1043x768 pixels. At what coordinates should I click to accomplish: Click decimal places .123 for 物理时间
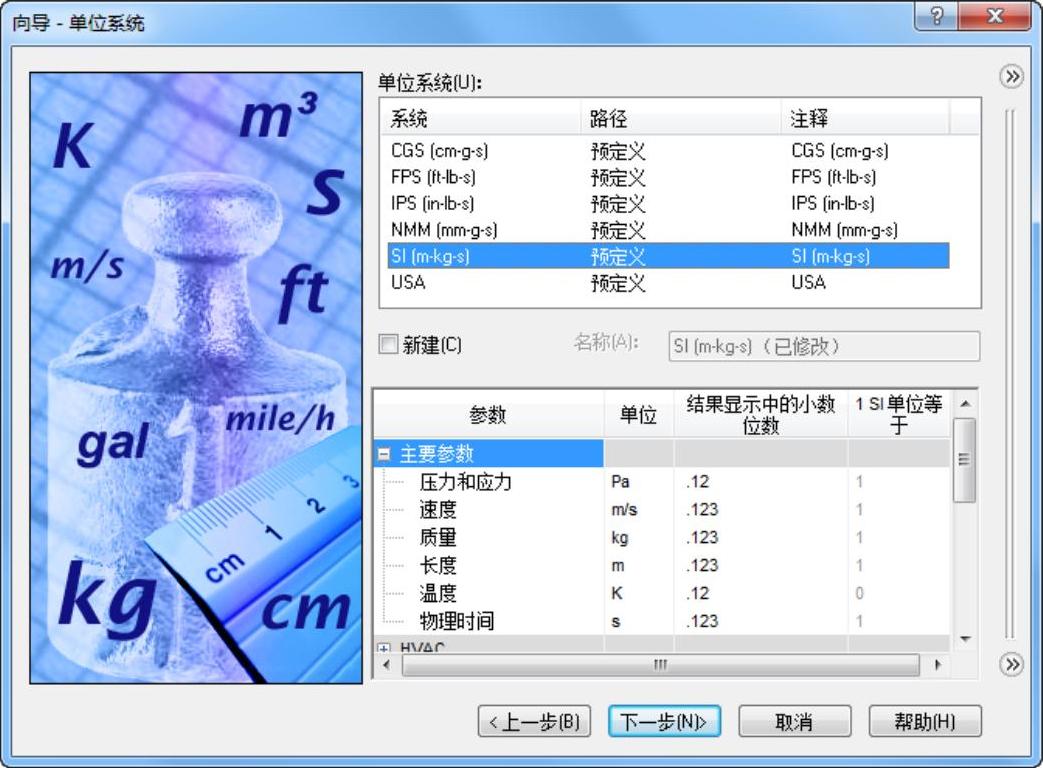(x=761, y=621)
